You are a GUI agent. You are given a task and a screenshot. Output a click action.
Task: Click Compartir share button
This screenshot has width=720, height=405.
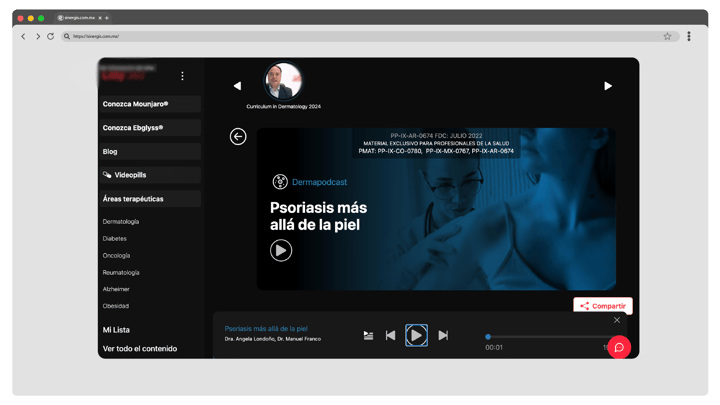(x=603, y=306)
